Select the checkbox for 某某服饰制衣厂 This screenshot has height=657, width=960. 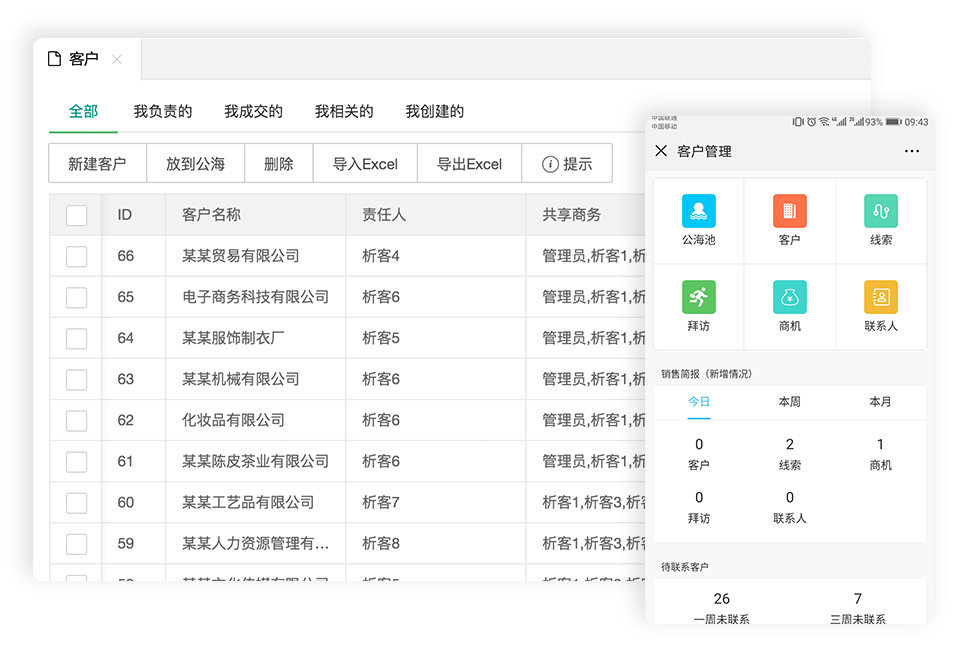[x=76, y=338]
